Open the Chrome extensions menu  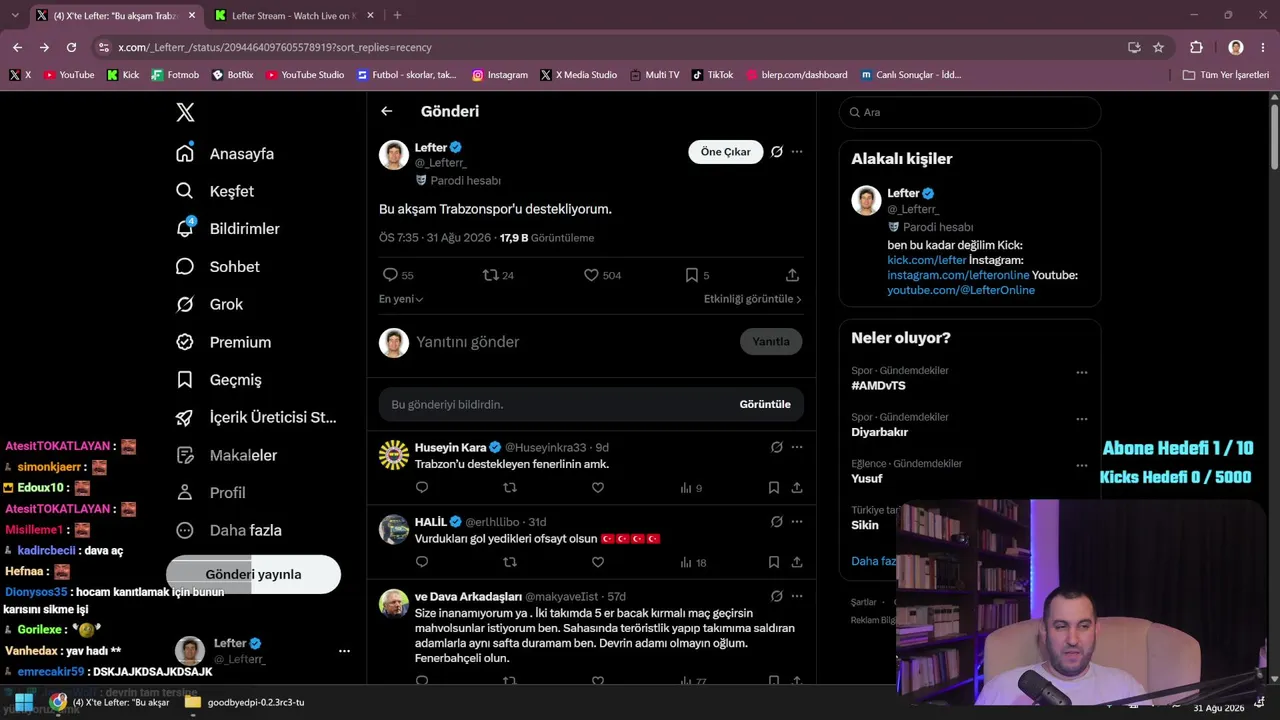(1196, 47)
